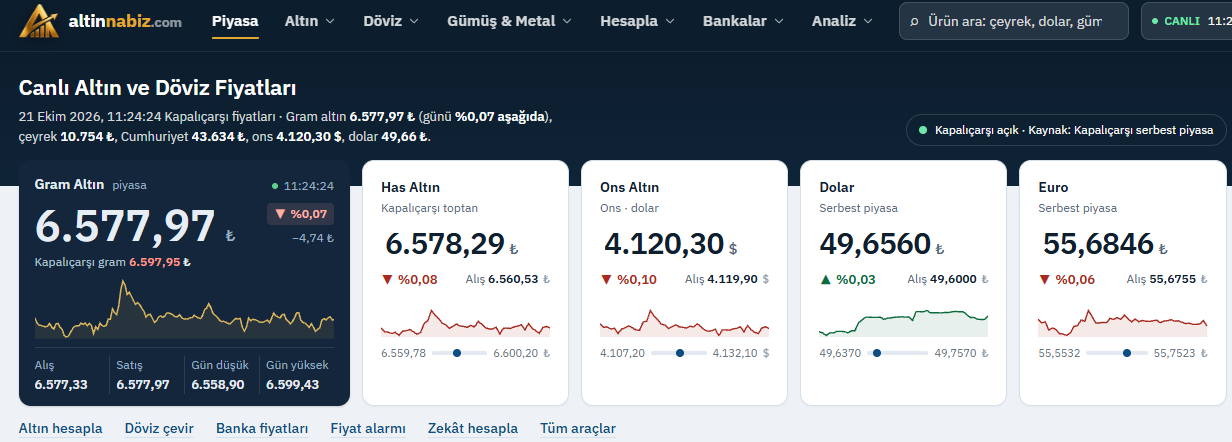Click the Euro day range slider
The image size is (1232, 442).
[x=1117, y=353]
